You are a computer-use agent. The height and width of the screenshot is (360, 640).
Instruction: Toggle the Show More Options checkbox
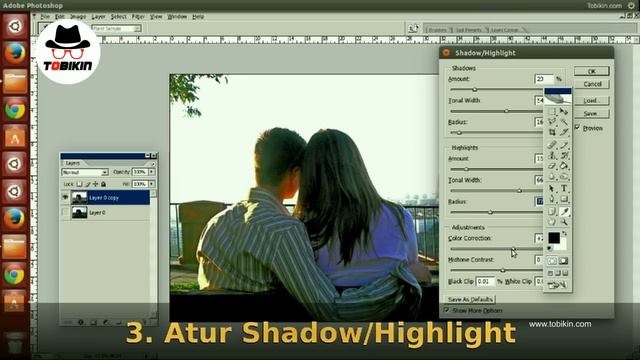click(447, 310)
